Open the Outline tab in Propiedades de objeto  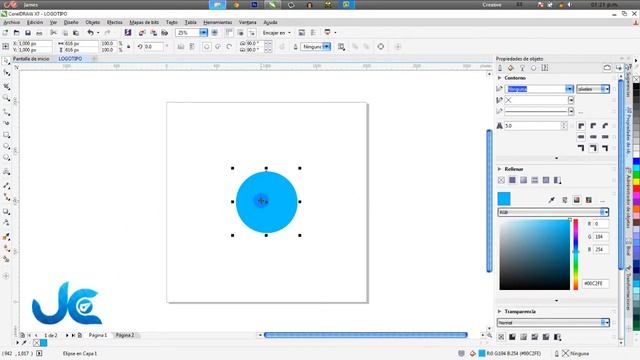pos(500,68)
